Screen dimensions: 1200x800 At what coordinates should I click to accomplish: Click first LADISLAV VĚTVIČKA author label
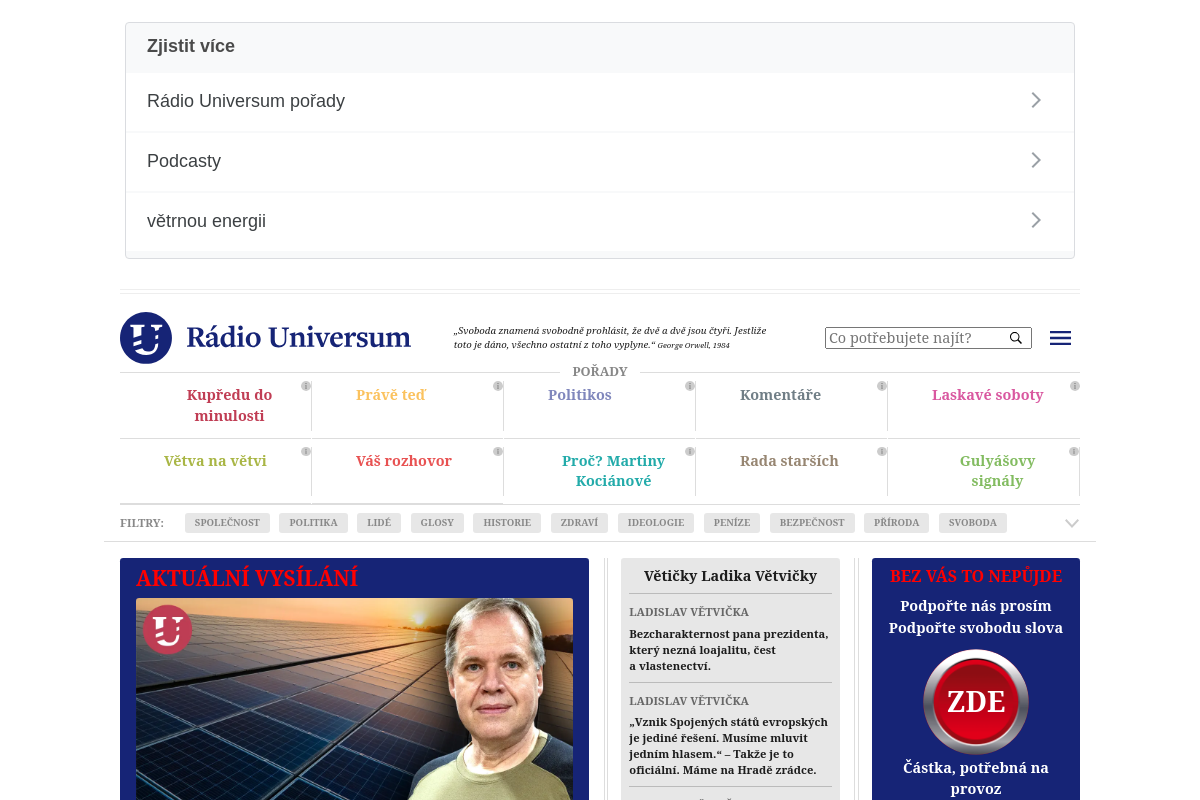point(689,612)
